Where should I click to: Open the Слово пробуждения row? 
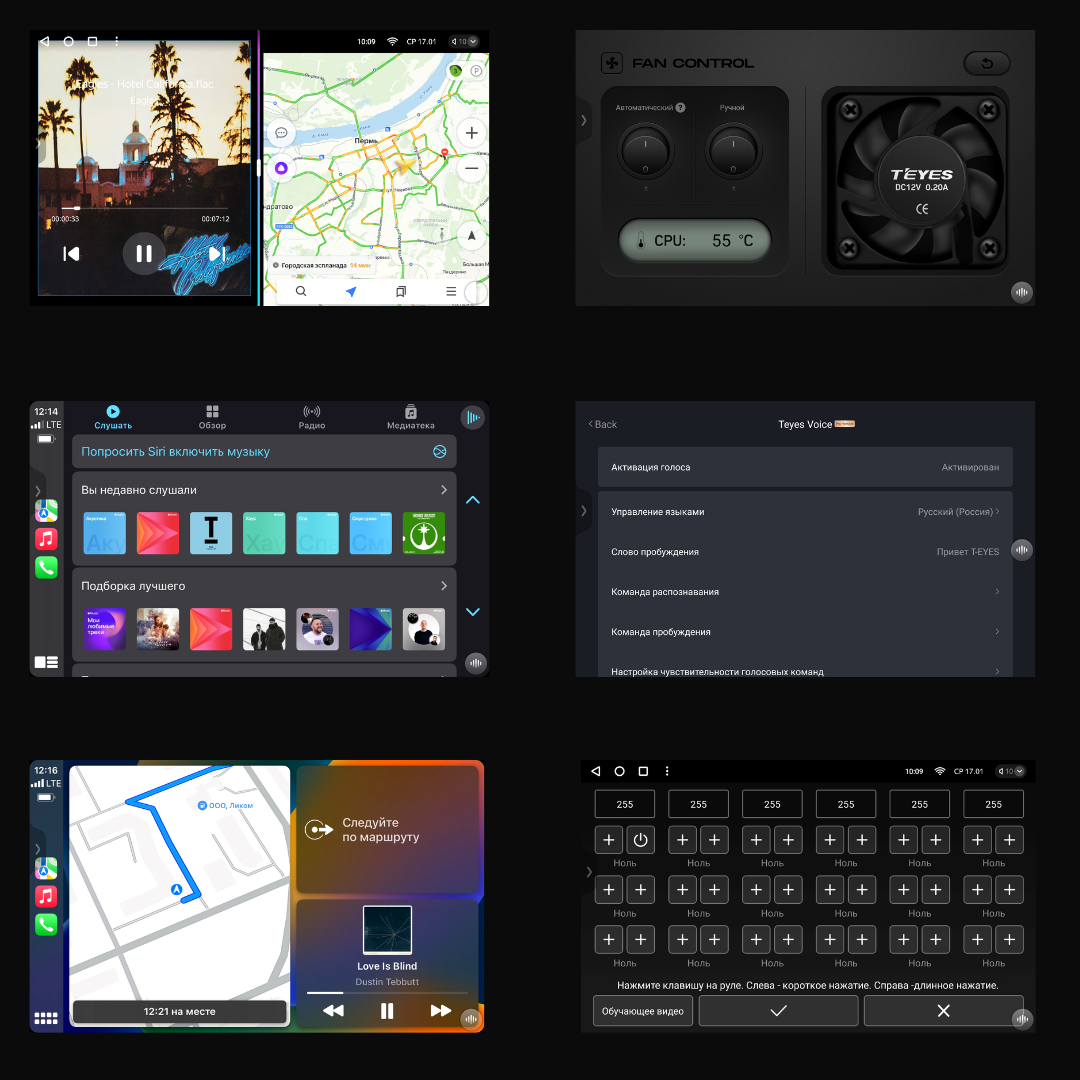(x=804, y=552)
